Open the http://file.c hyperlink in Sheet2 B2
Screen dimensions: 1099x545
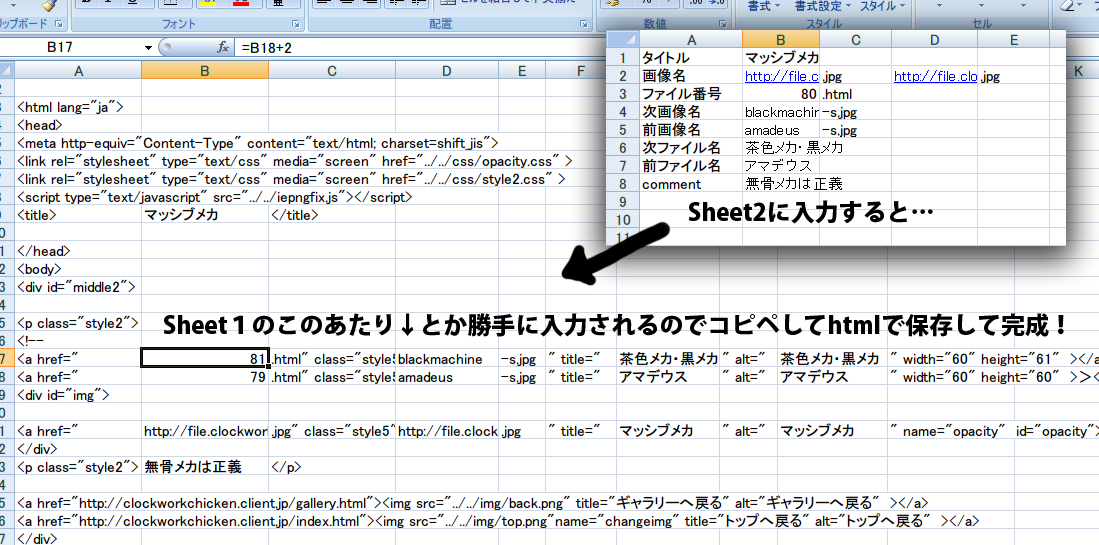tap(781, 76)
